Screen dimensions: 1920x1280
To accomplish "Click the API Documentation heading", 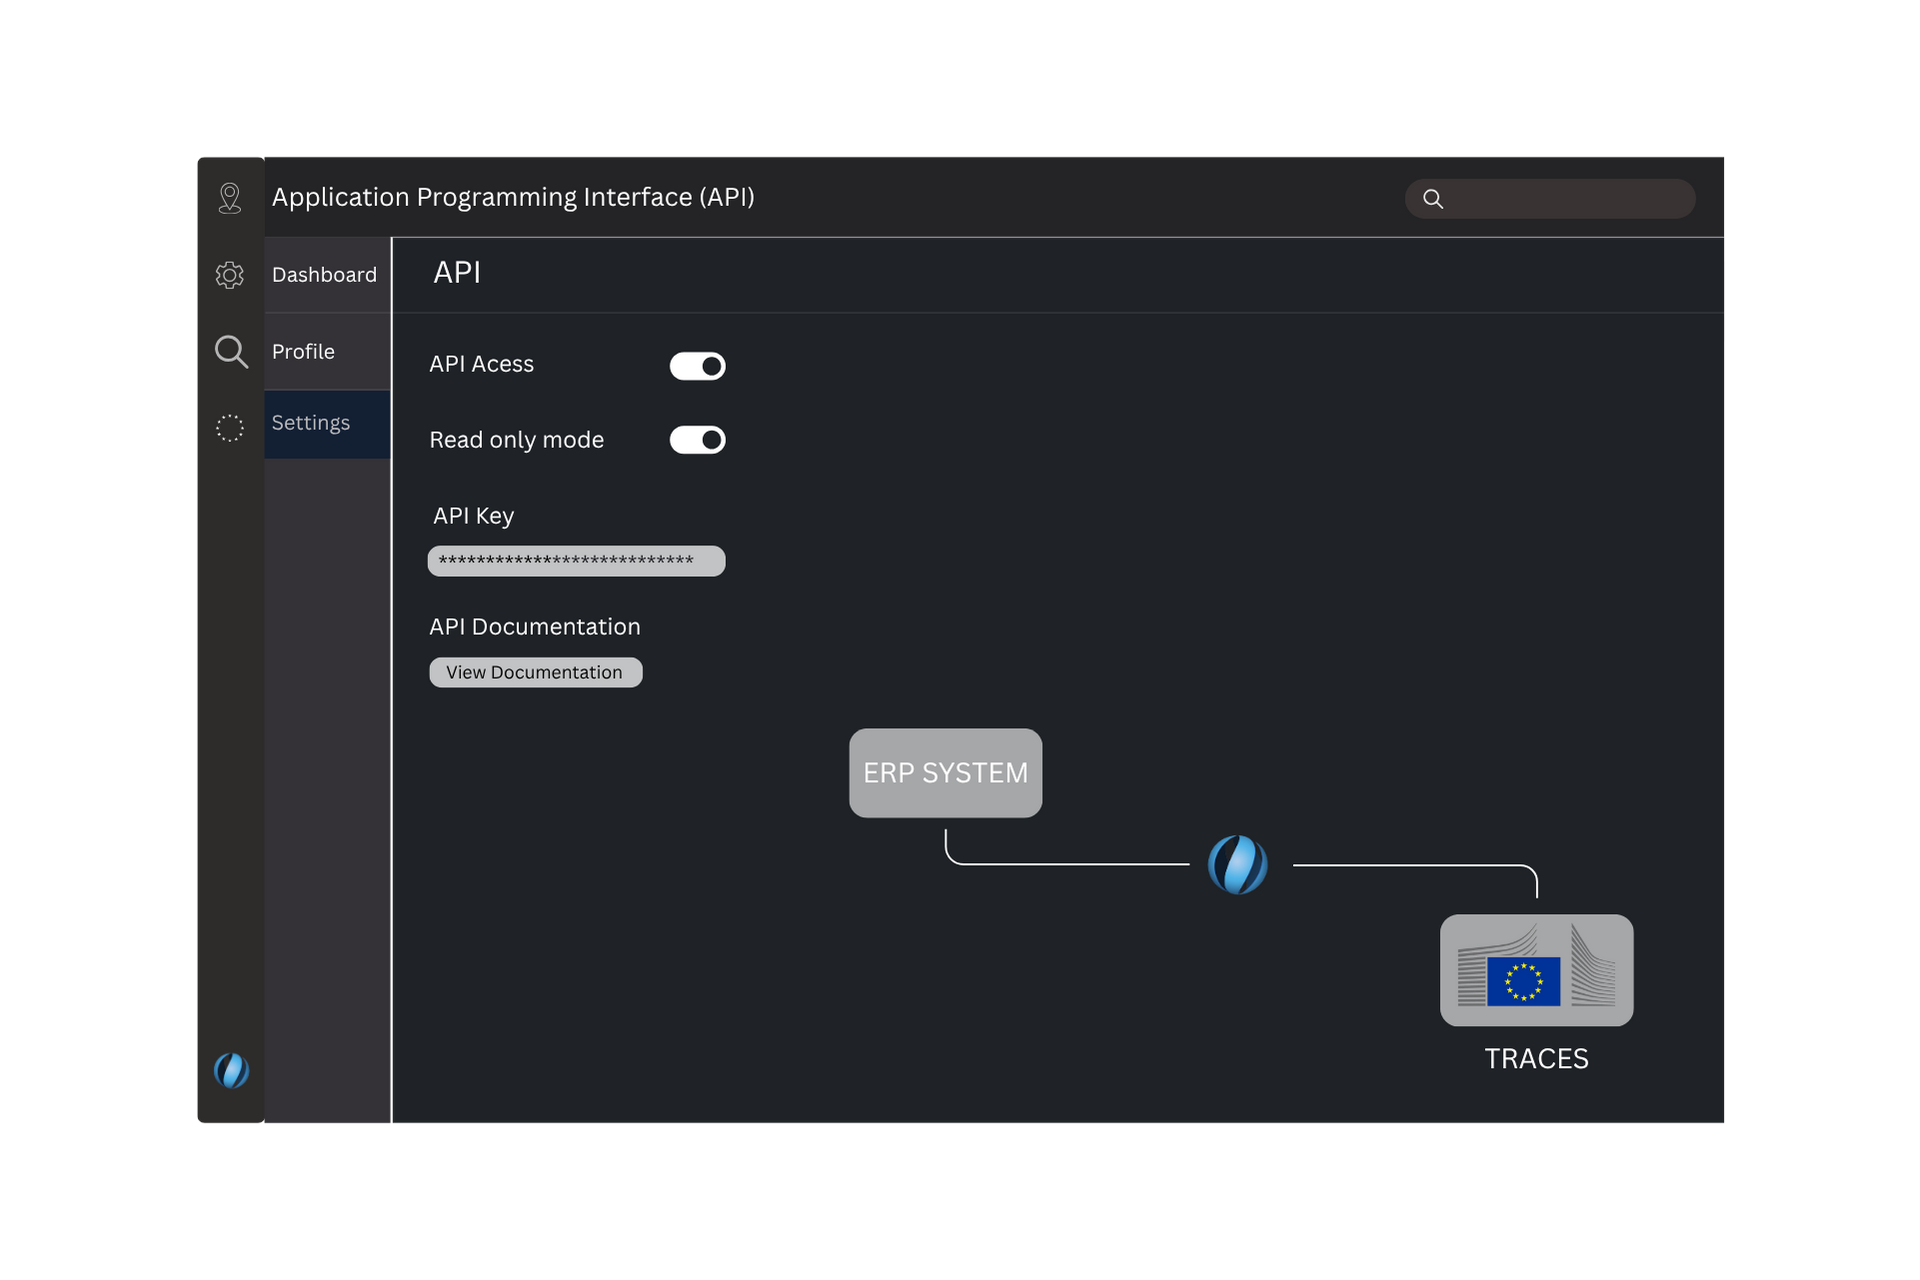I will pos(535,627).
